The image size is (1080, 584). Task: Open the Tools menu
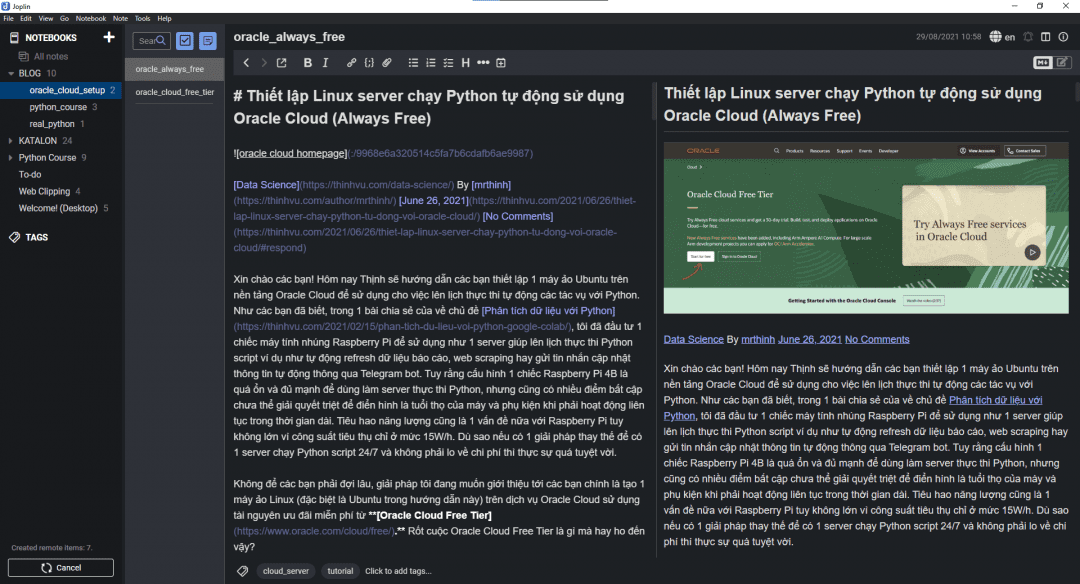(143, 18)
